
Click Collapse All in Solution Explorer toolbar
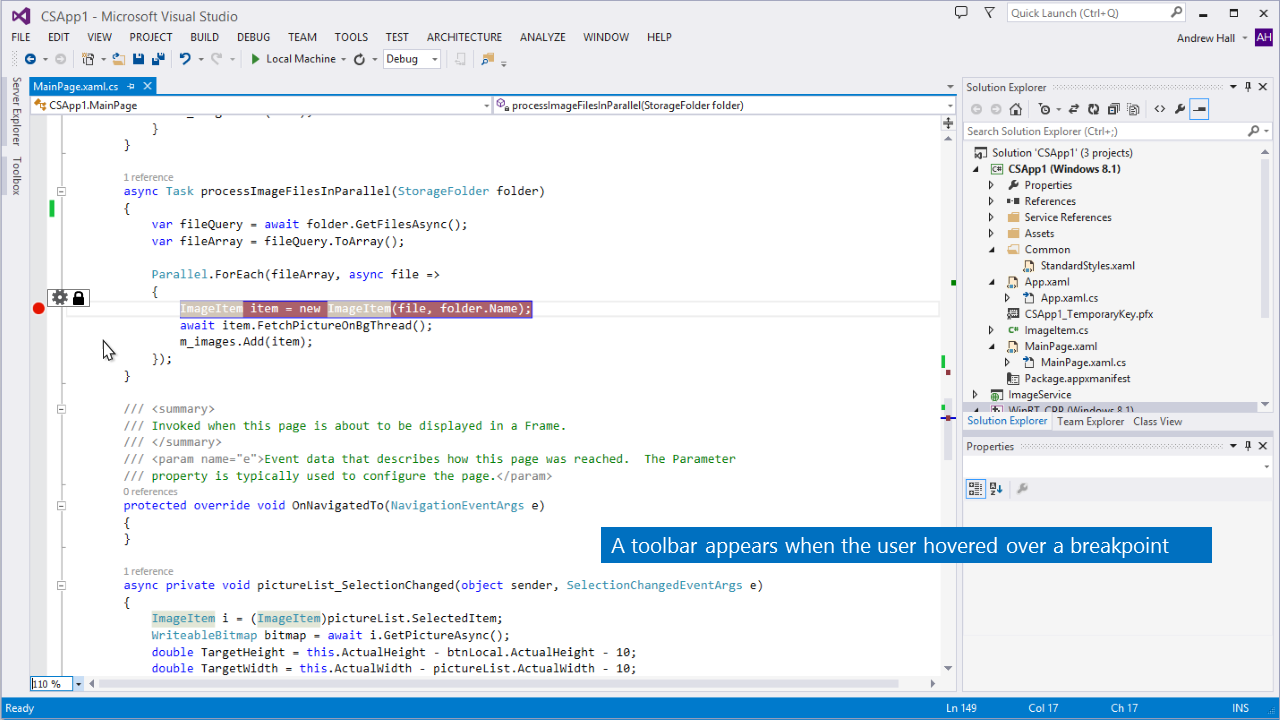click(x=1111, y=109)
